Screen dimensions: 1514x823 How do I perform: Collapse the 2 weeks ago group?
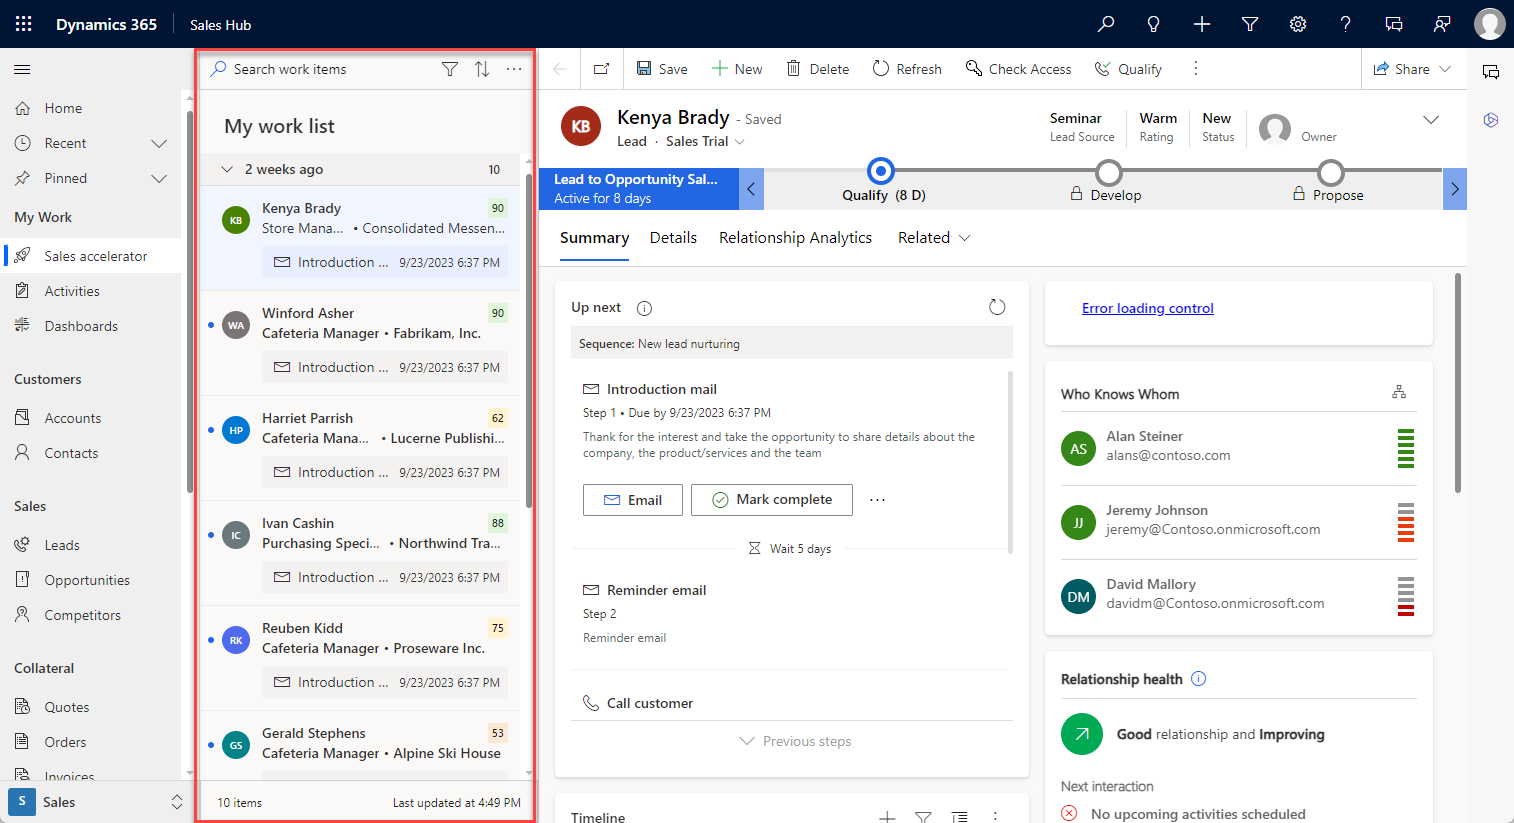(227, 169)
